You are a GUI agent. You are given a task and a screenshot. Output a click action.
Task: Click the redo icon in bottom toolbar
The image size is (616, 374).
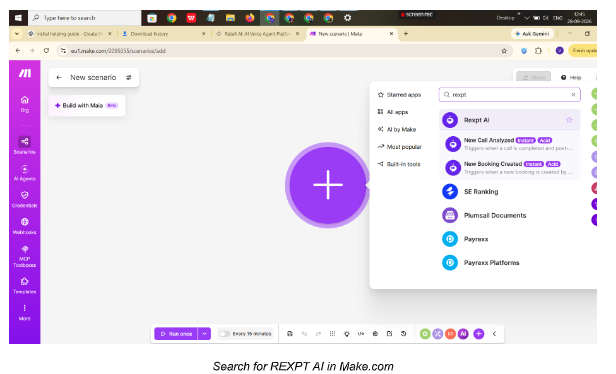318,334
